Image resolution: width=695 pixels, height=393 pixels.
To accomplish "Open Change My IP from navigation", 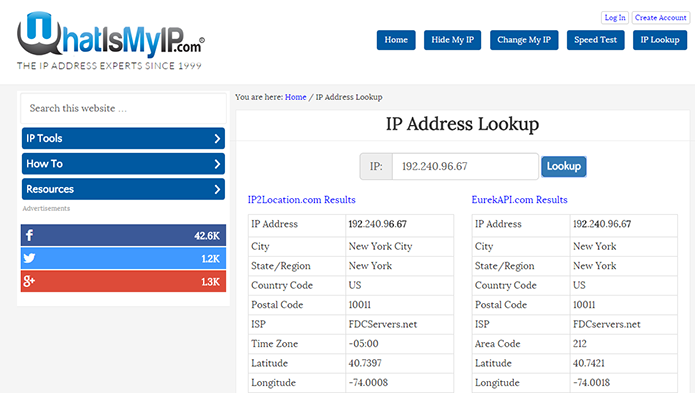I will (x=524, y=40).
